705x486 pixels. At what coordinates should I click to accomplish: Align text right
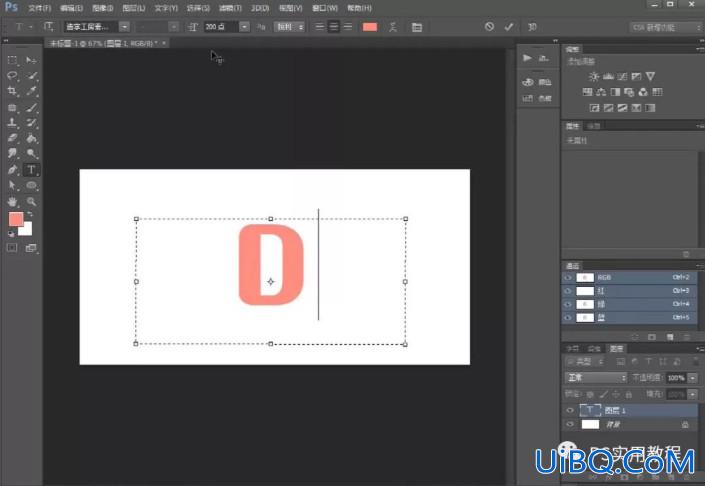click(348, 27)
